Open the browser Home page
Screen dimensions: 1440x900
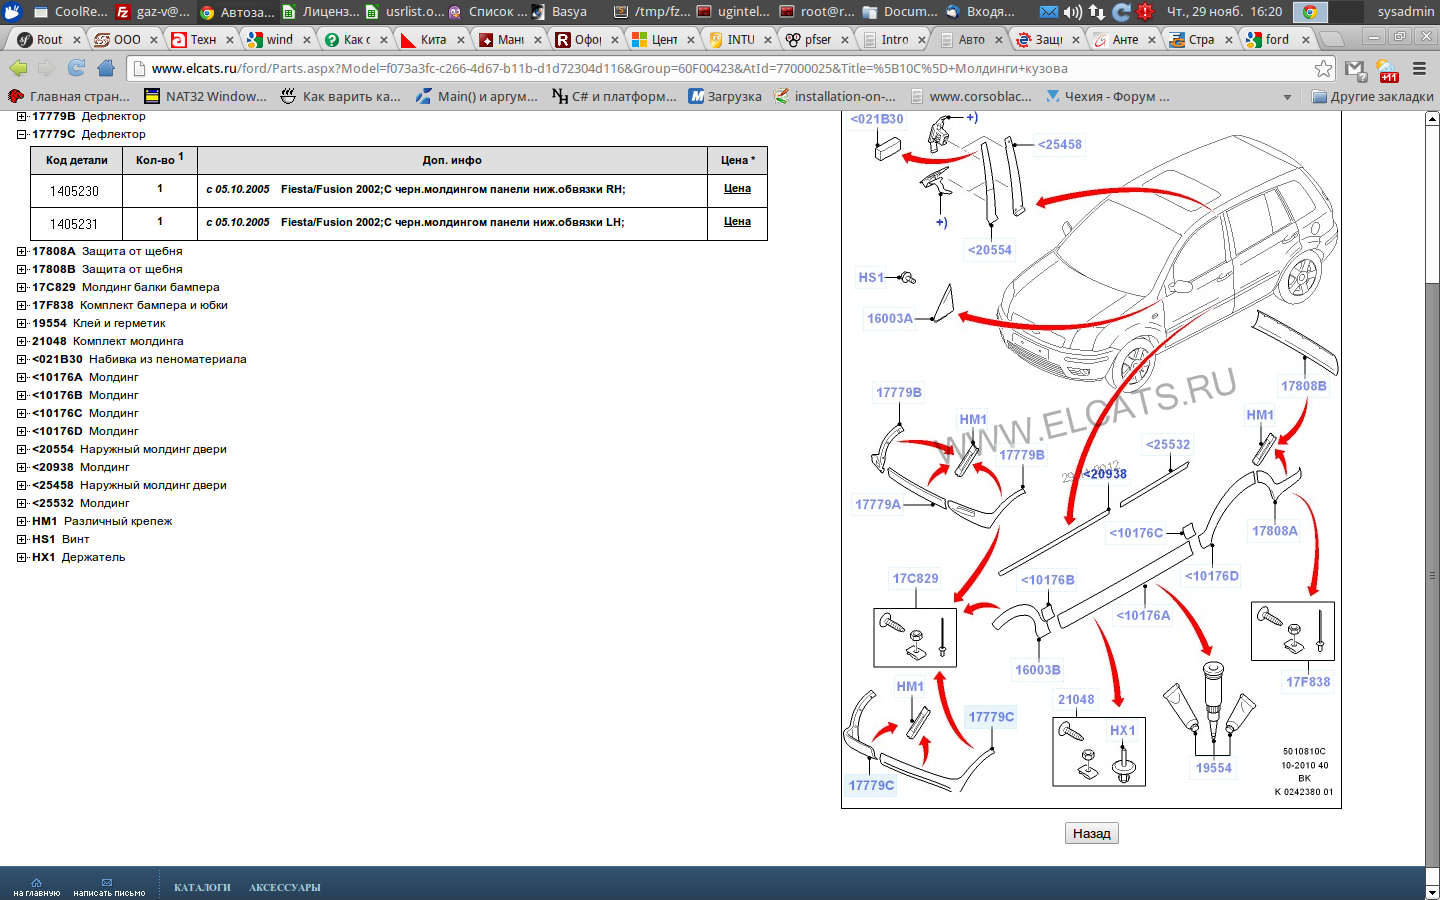pos(106,69)
